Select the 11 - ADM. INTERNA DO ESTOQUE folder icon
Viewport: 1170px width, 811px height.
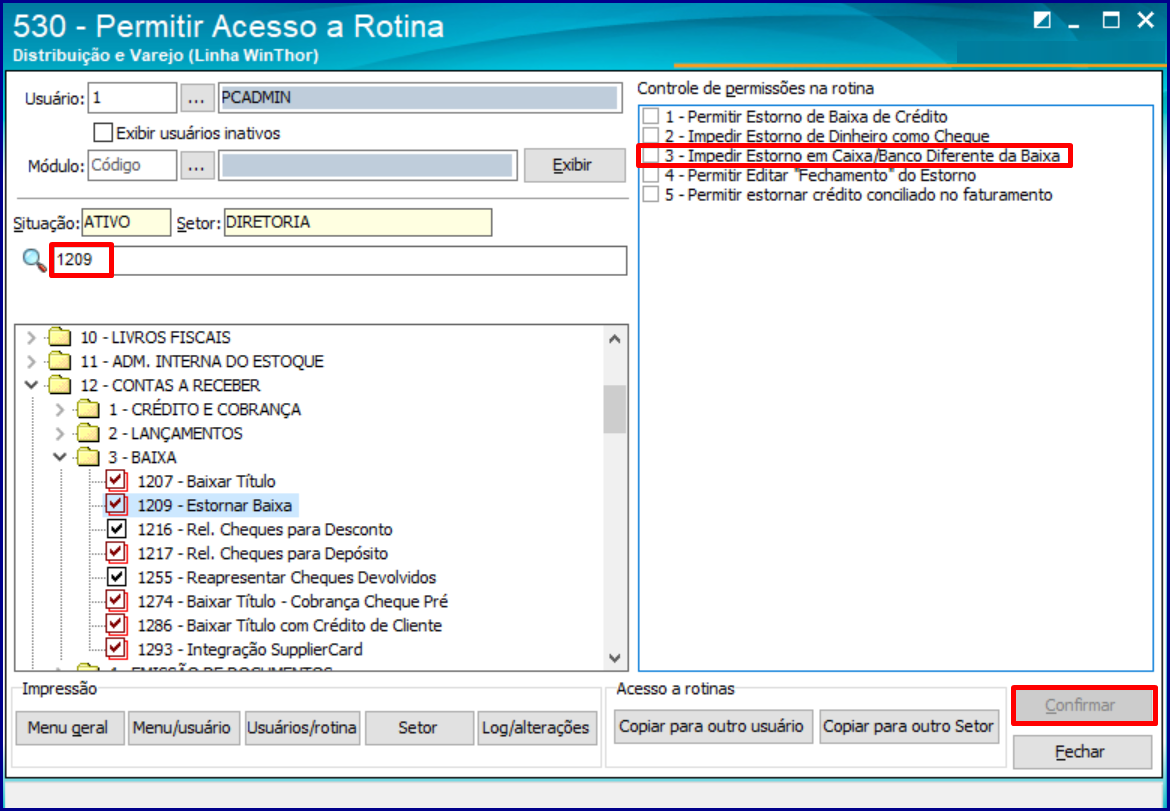click(60, 362)
